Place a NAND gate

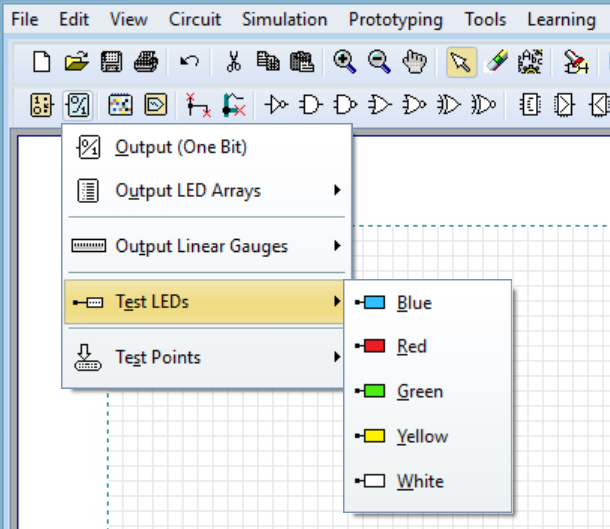[x=345, y=105]
